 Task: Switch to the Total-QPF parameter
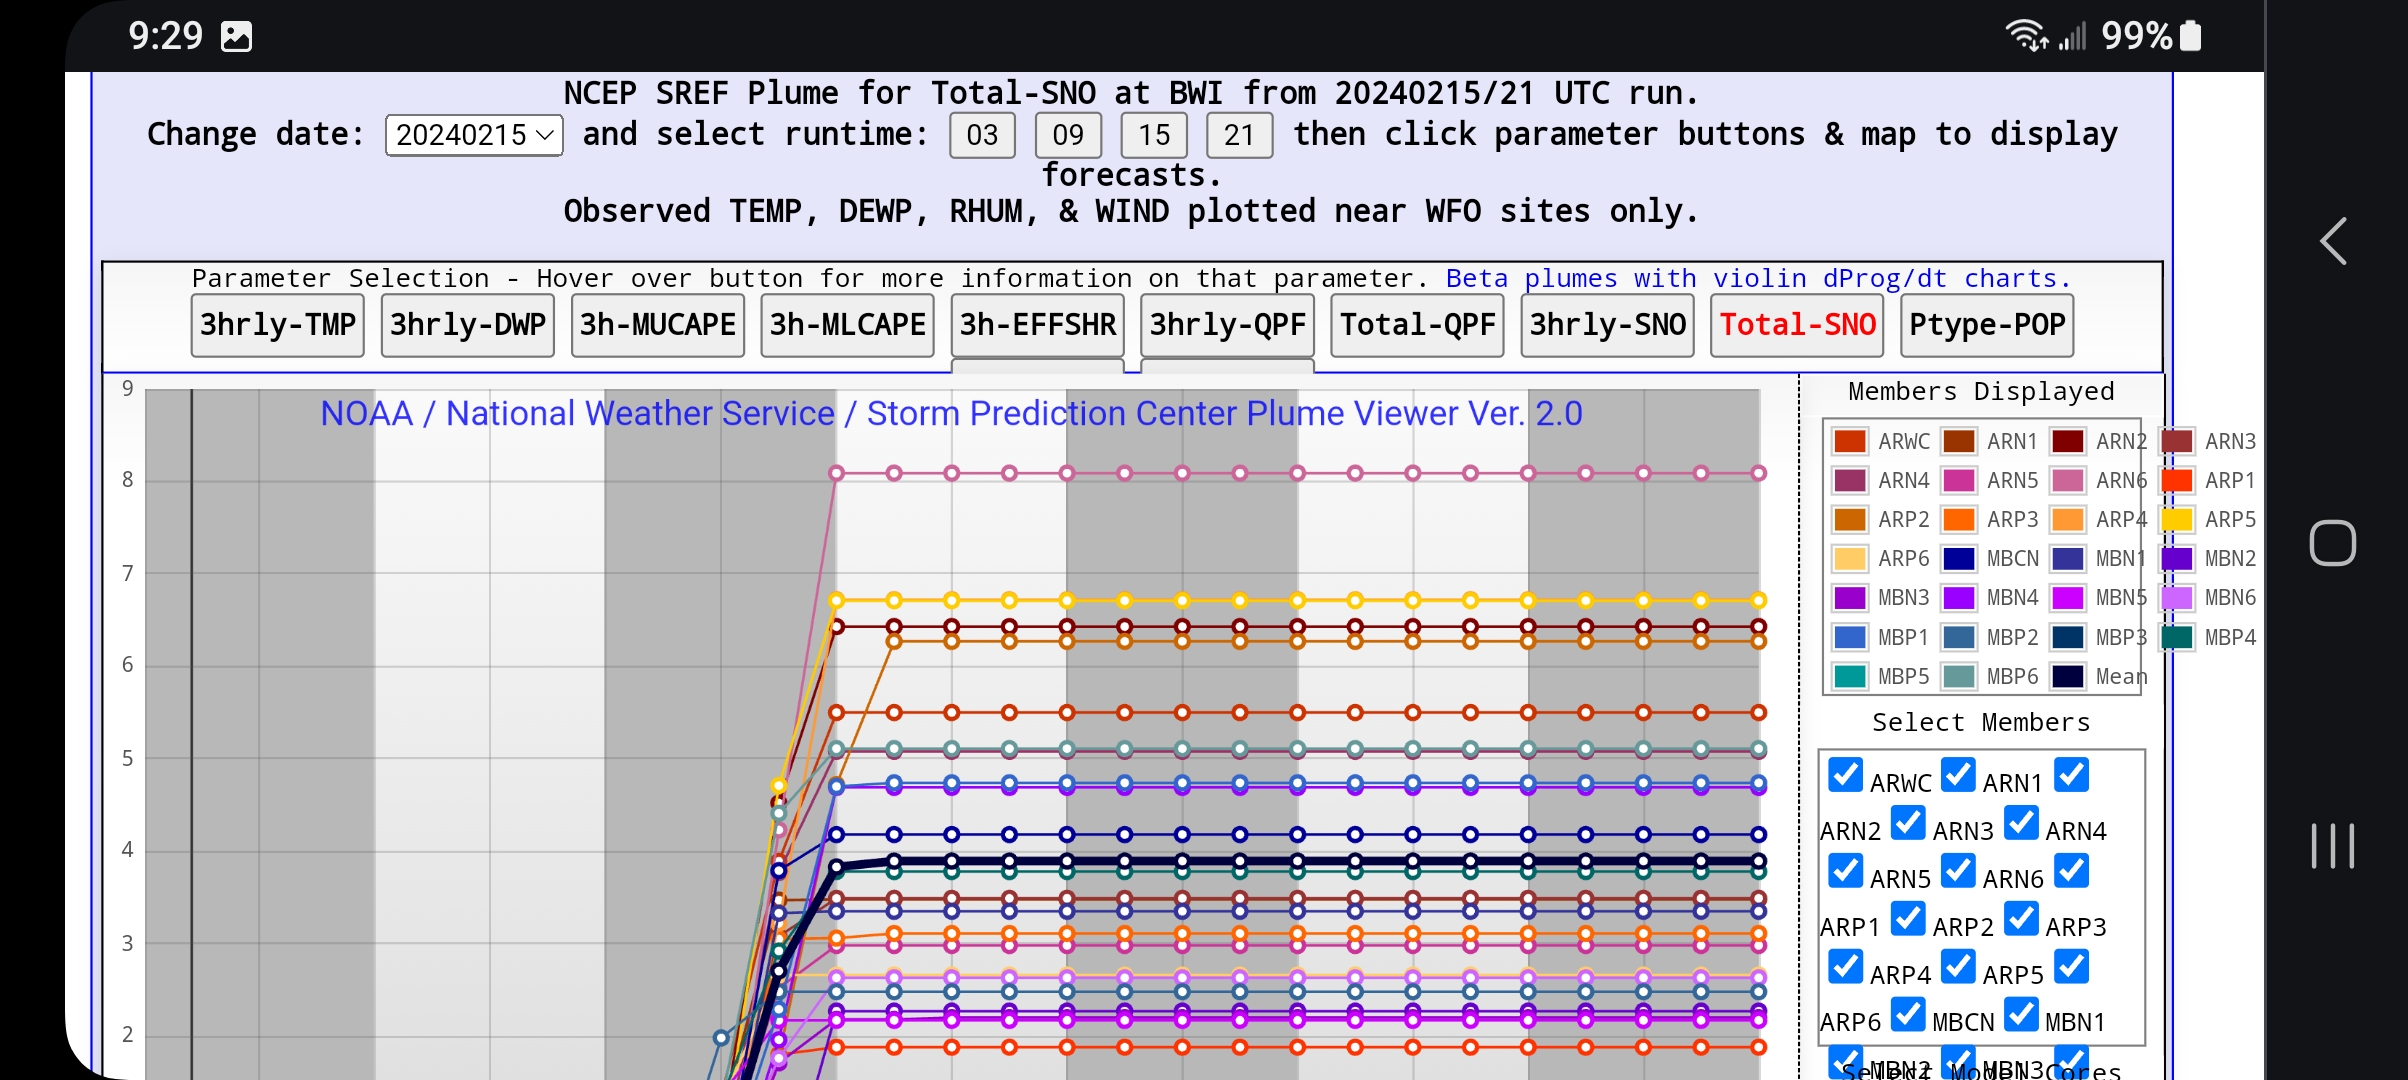coord(1418,325)
